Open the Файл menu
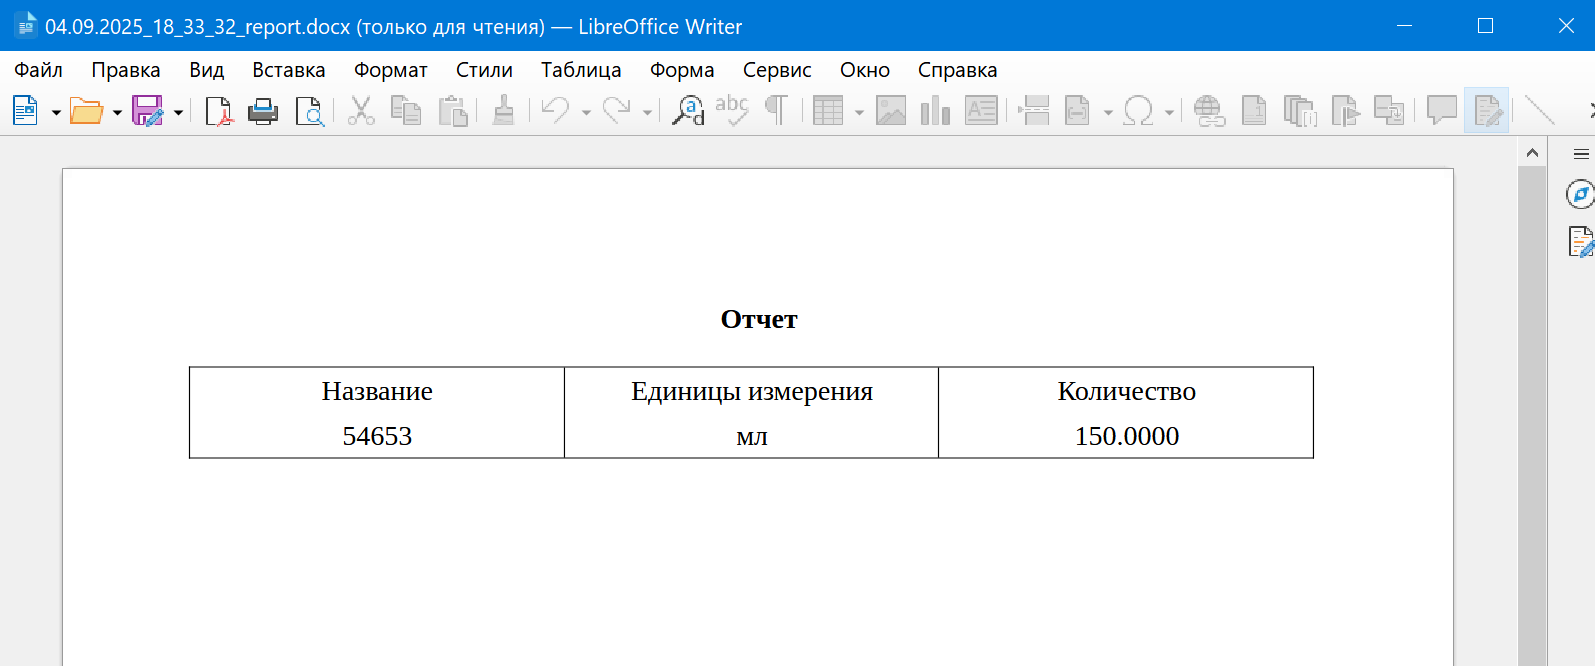Image resolution: width=1595 pixels, height=666 pixels. click(x=38, y=70)
